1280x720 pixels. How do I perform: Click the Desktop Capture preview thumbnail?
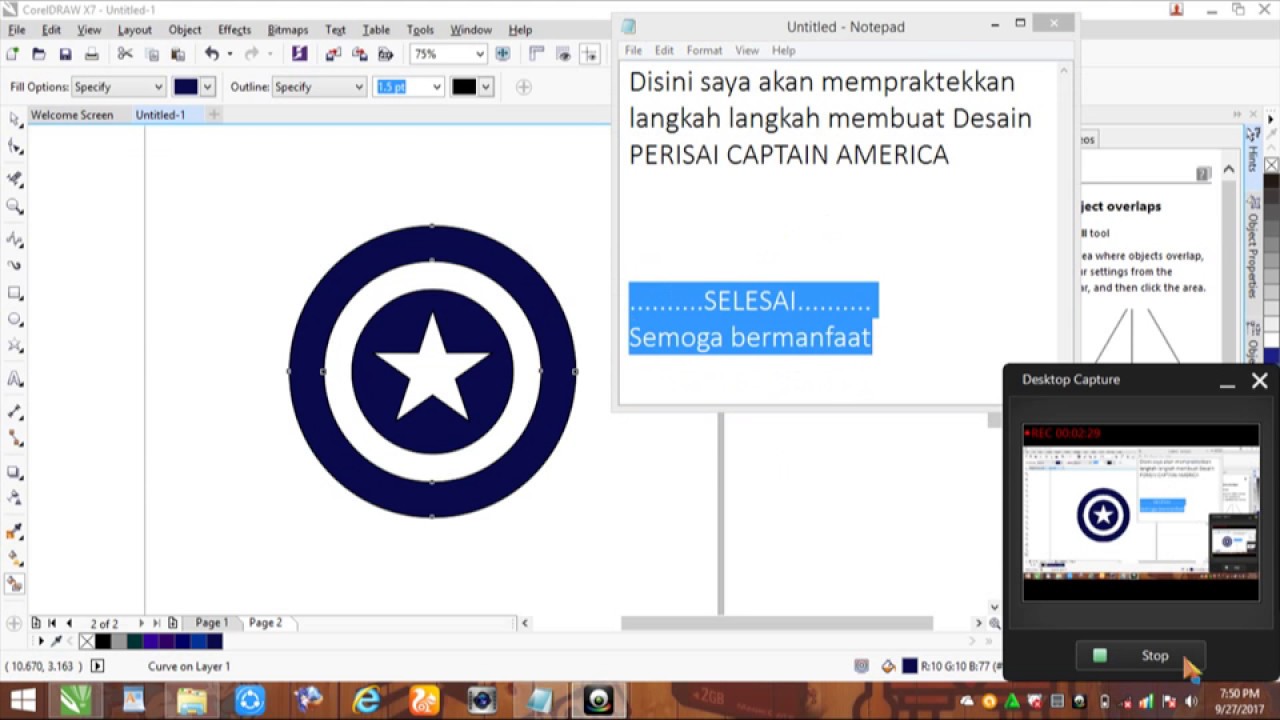pos(1140,512)
